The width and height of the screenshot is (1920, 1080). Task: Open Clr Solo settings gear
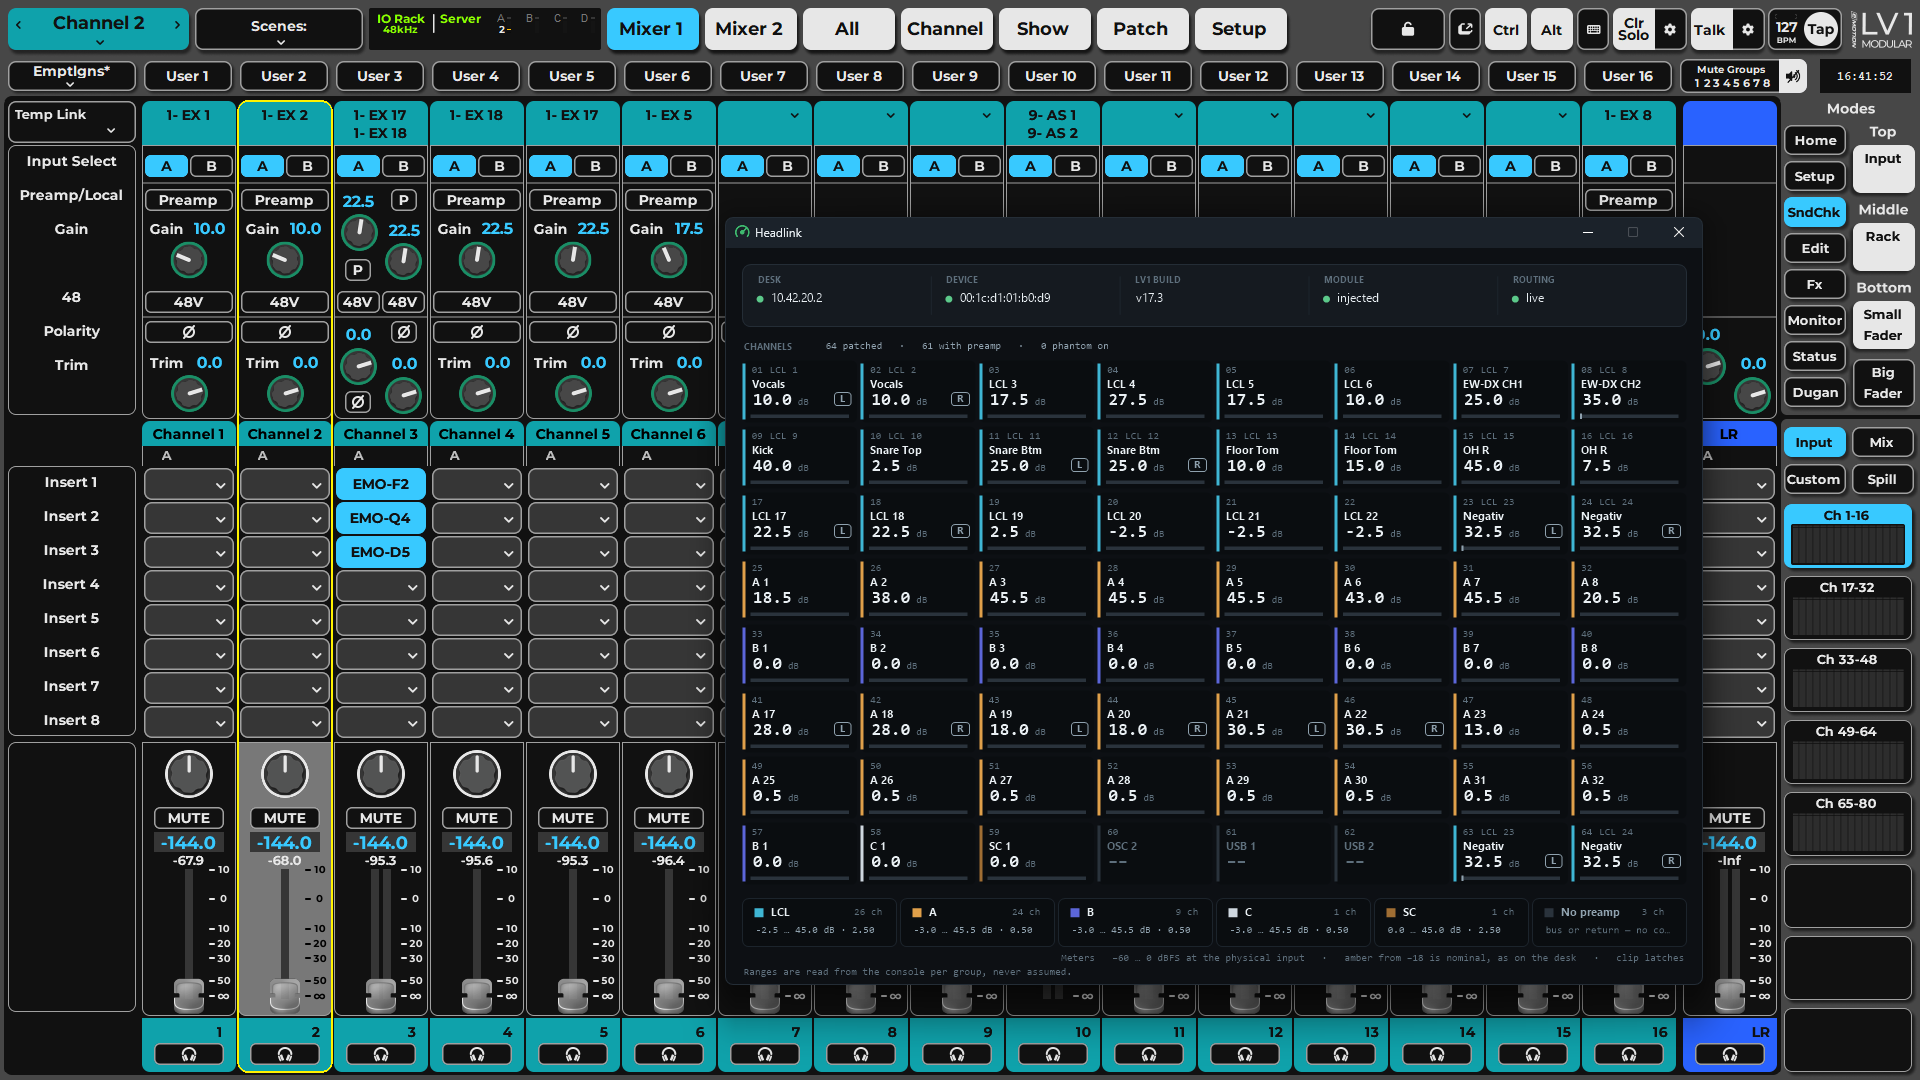1670,29
